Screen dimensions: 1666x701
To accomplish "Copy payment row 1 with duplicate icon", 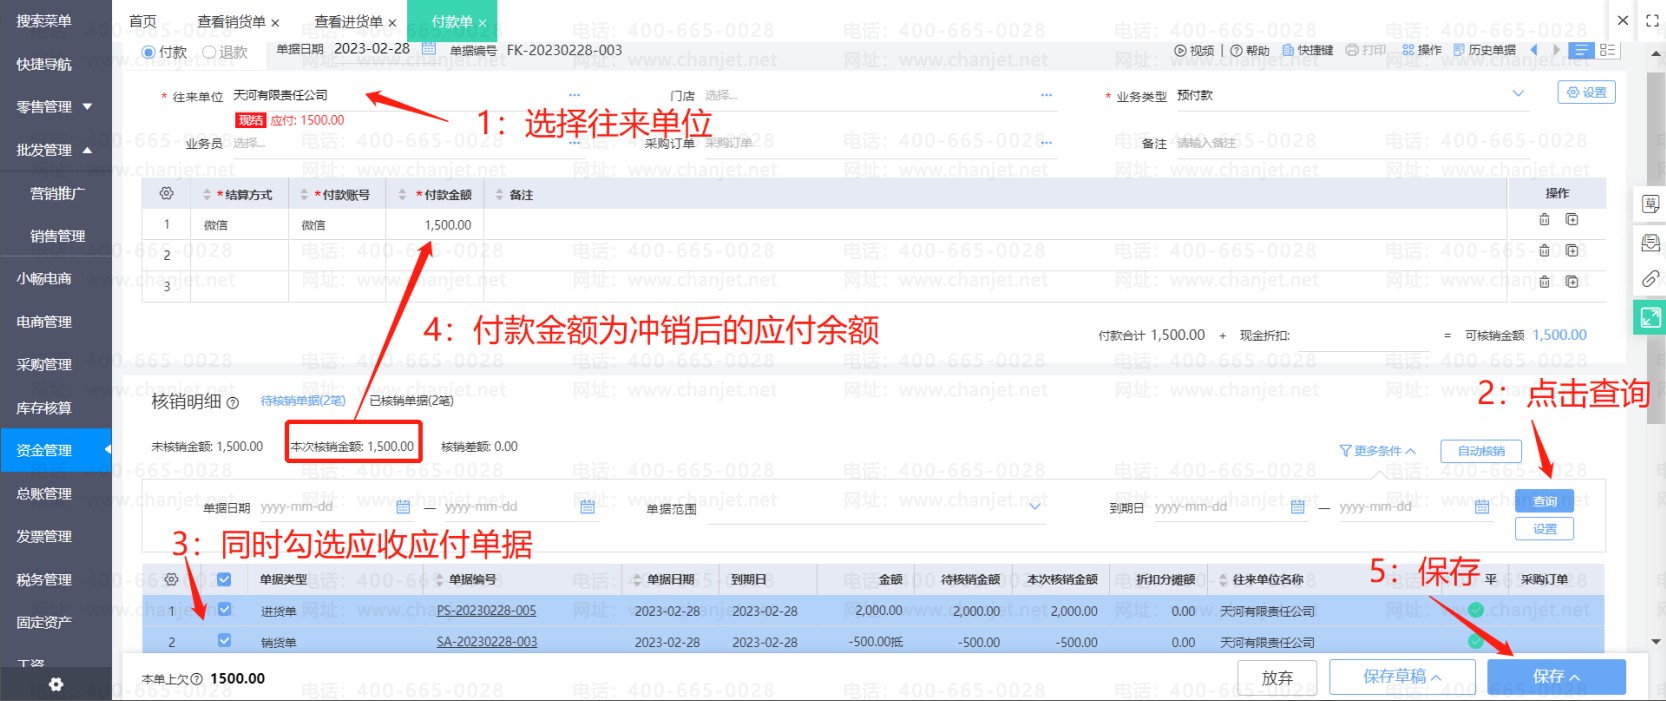I will 1572,220.
